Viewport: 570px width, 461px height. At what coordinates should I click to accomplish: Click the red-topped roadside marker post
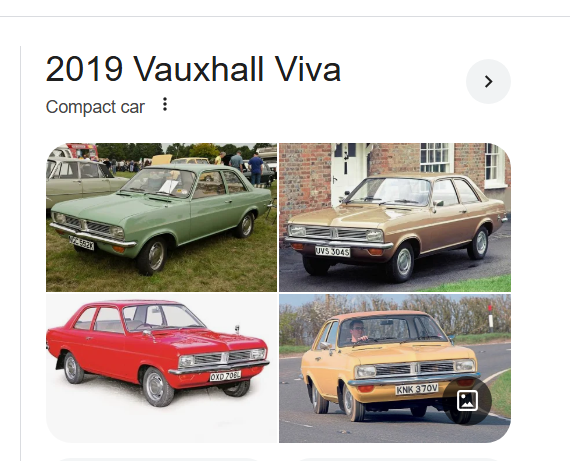point(490,318)
